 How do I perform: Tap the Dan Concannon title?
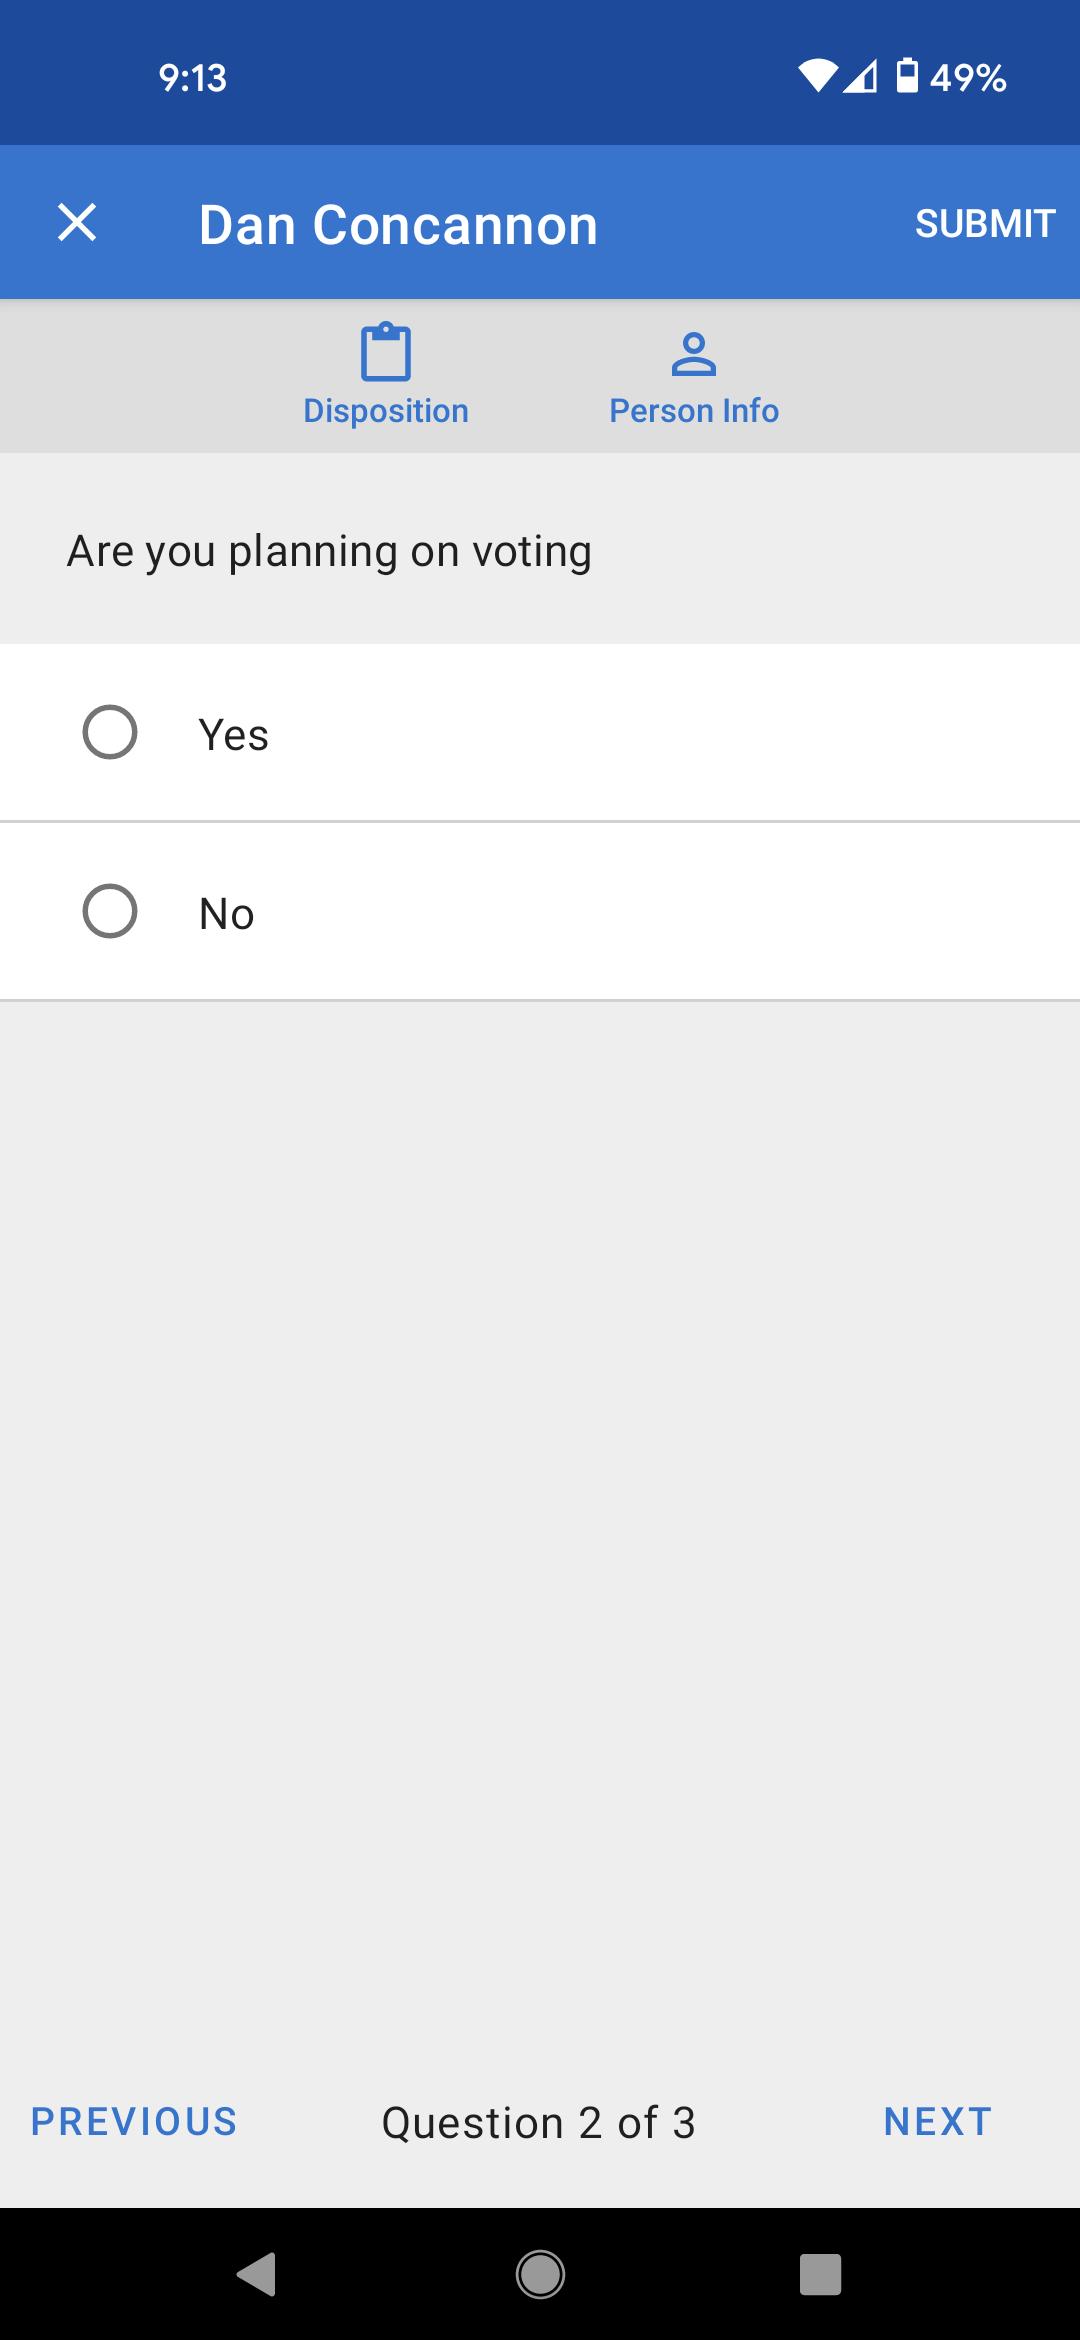[398, 225]
